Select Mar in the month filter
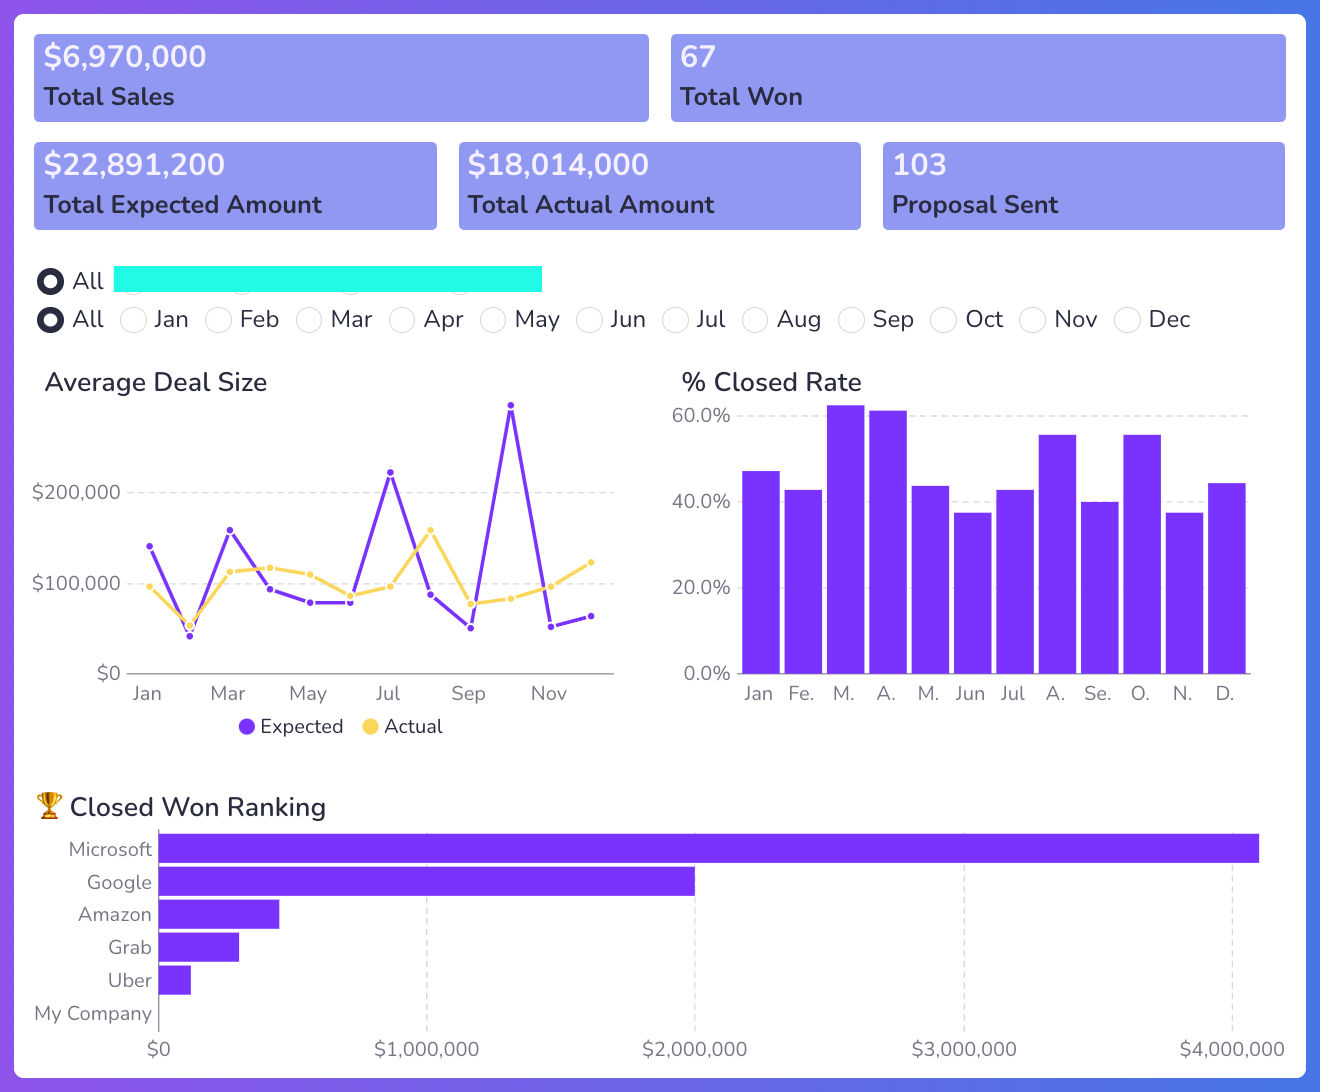Image resolution: width=1320 pixels, height=1092 pixels. click(x=309, y=320)
